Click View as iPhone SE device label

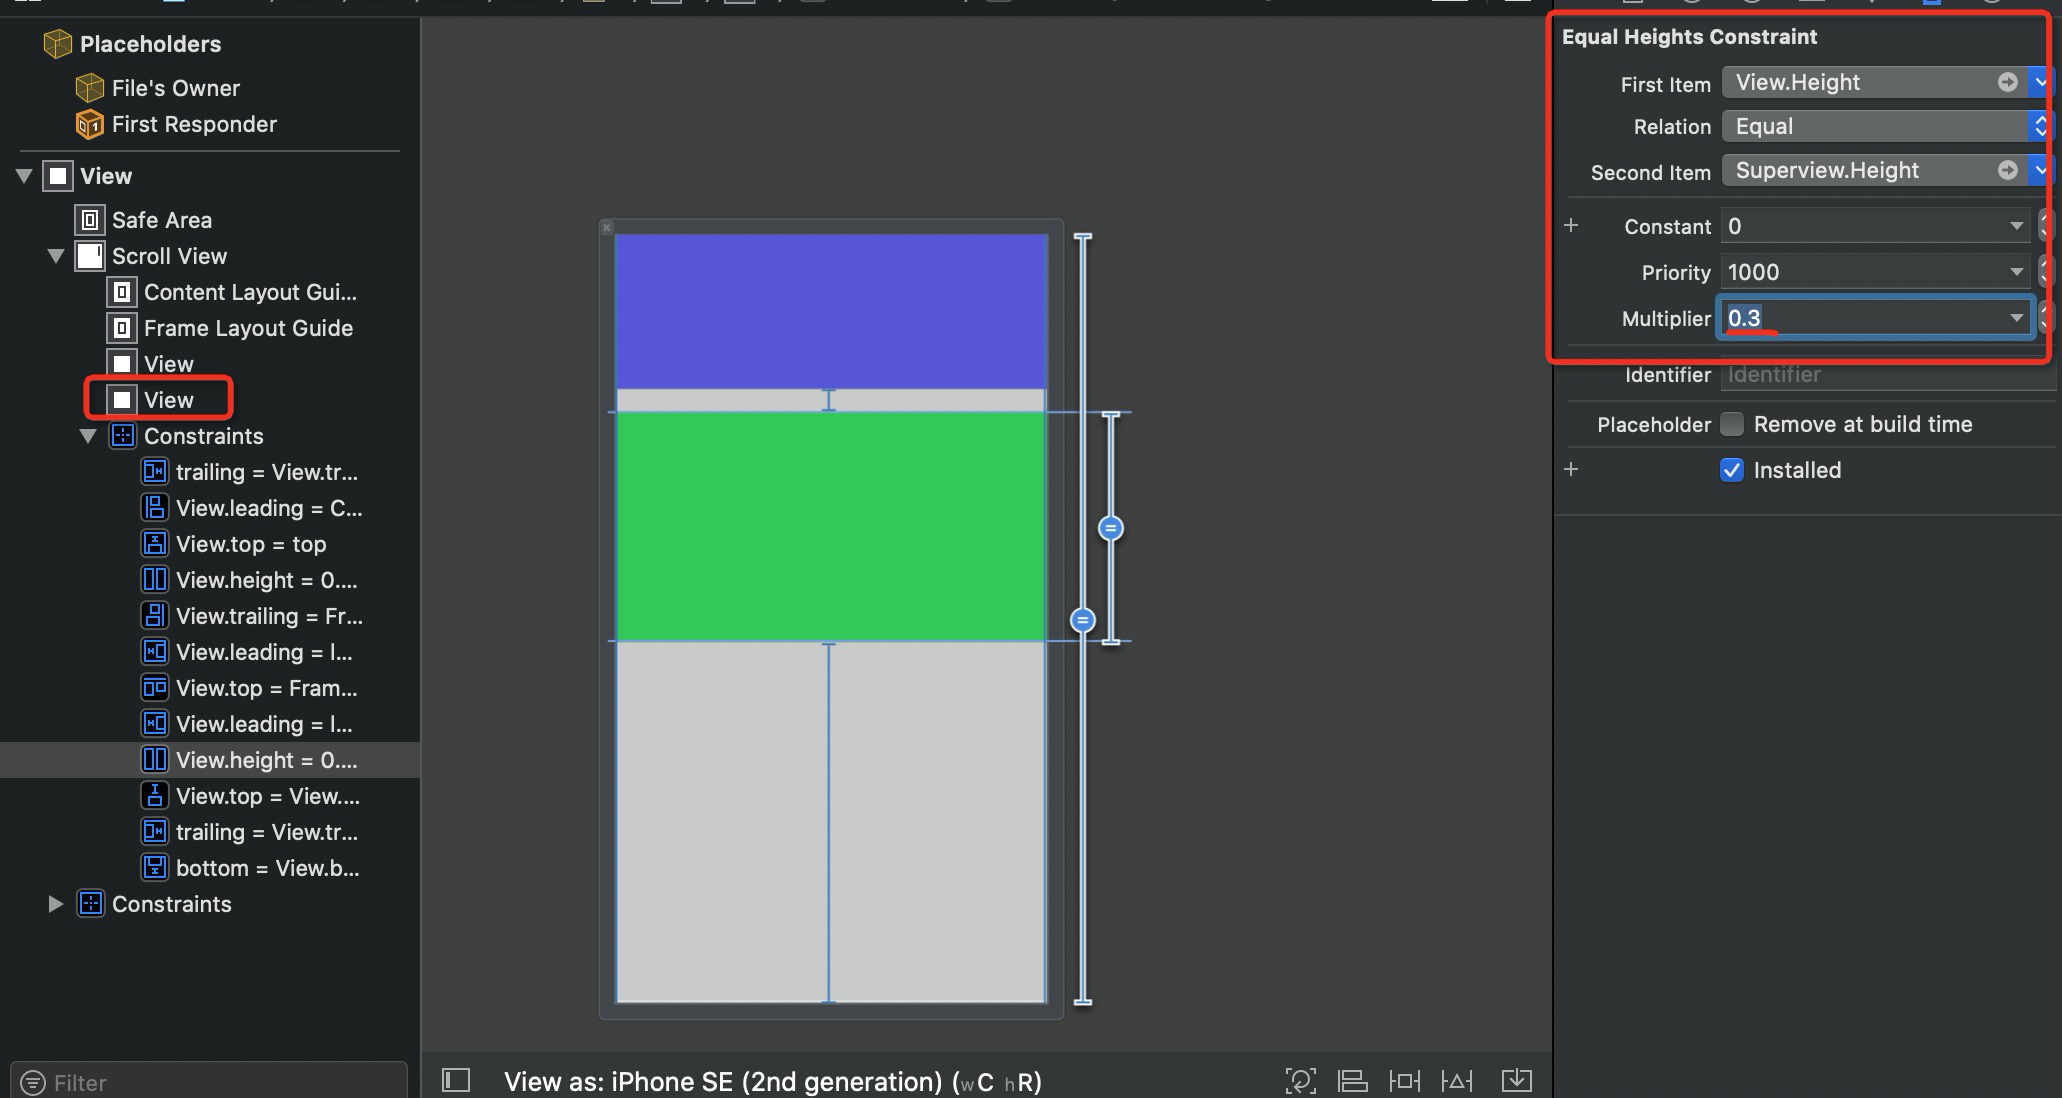pyautogui.click(x=772, y=1082)
